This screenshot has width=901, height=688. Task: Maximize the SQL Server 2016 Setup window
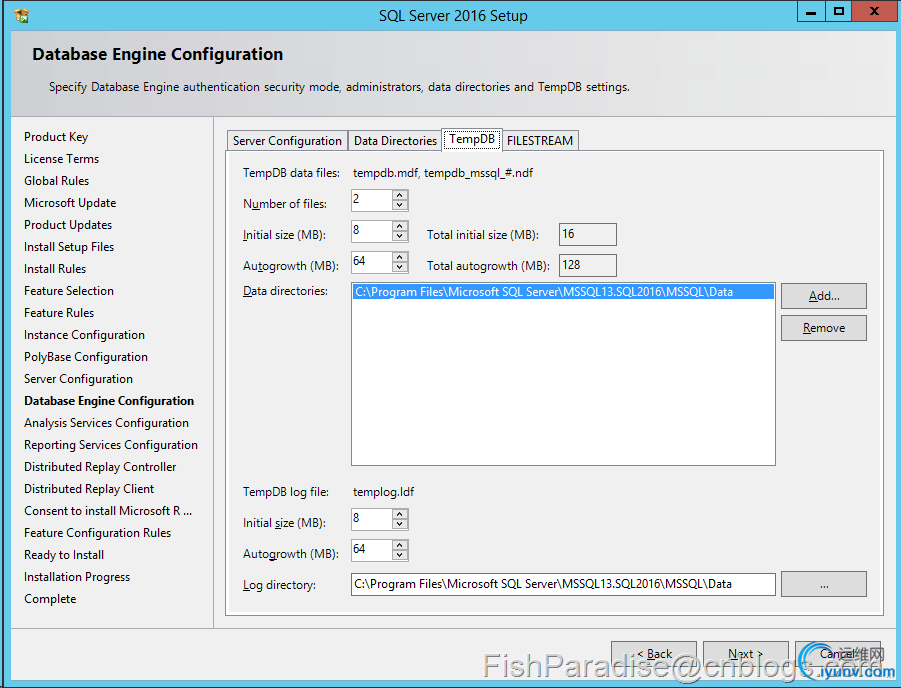click(839, 11)
